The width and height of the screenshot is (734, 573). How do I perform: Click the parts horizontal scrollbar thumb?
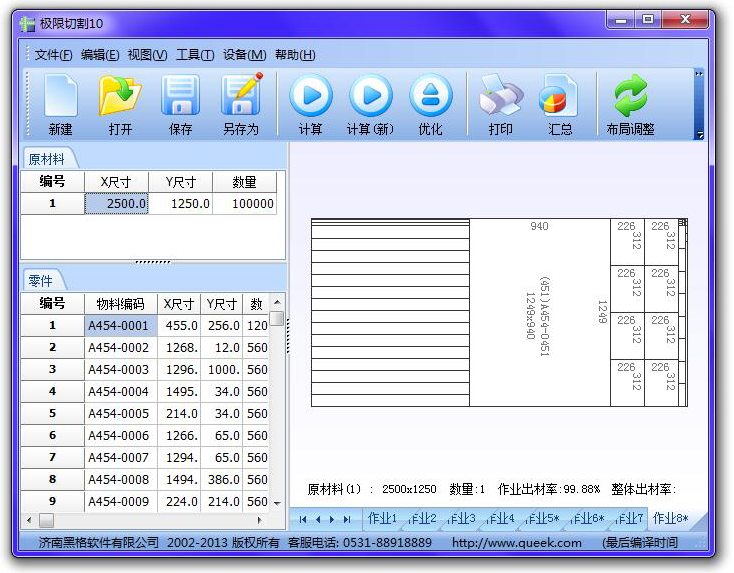pos(46,520)
